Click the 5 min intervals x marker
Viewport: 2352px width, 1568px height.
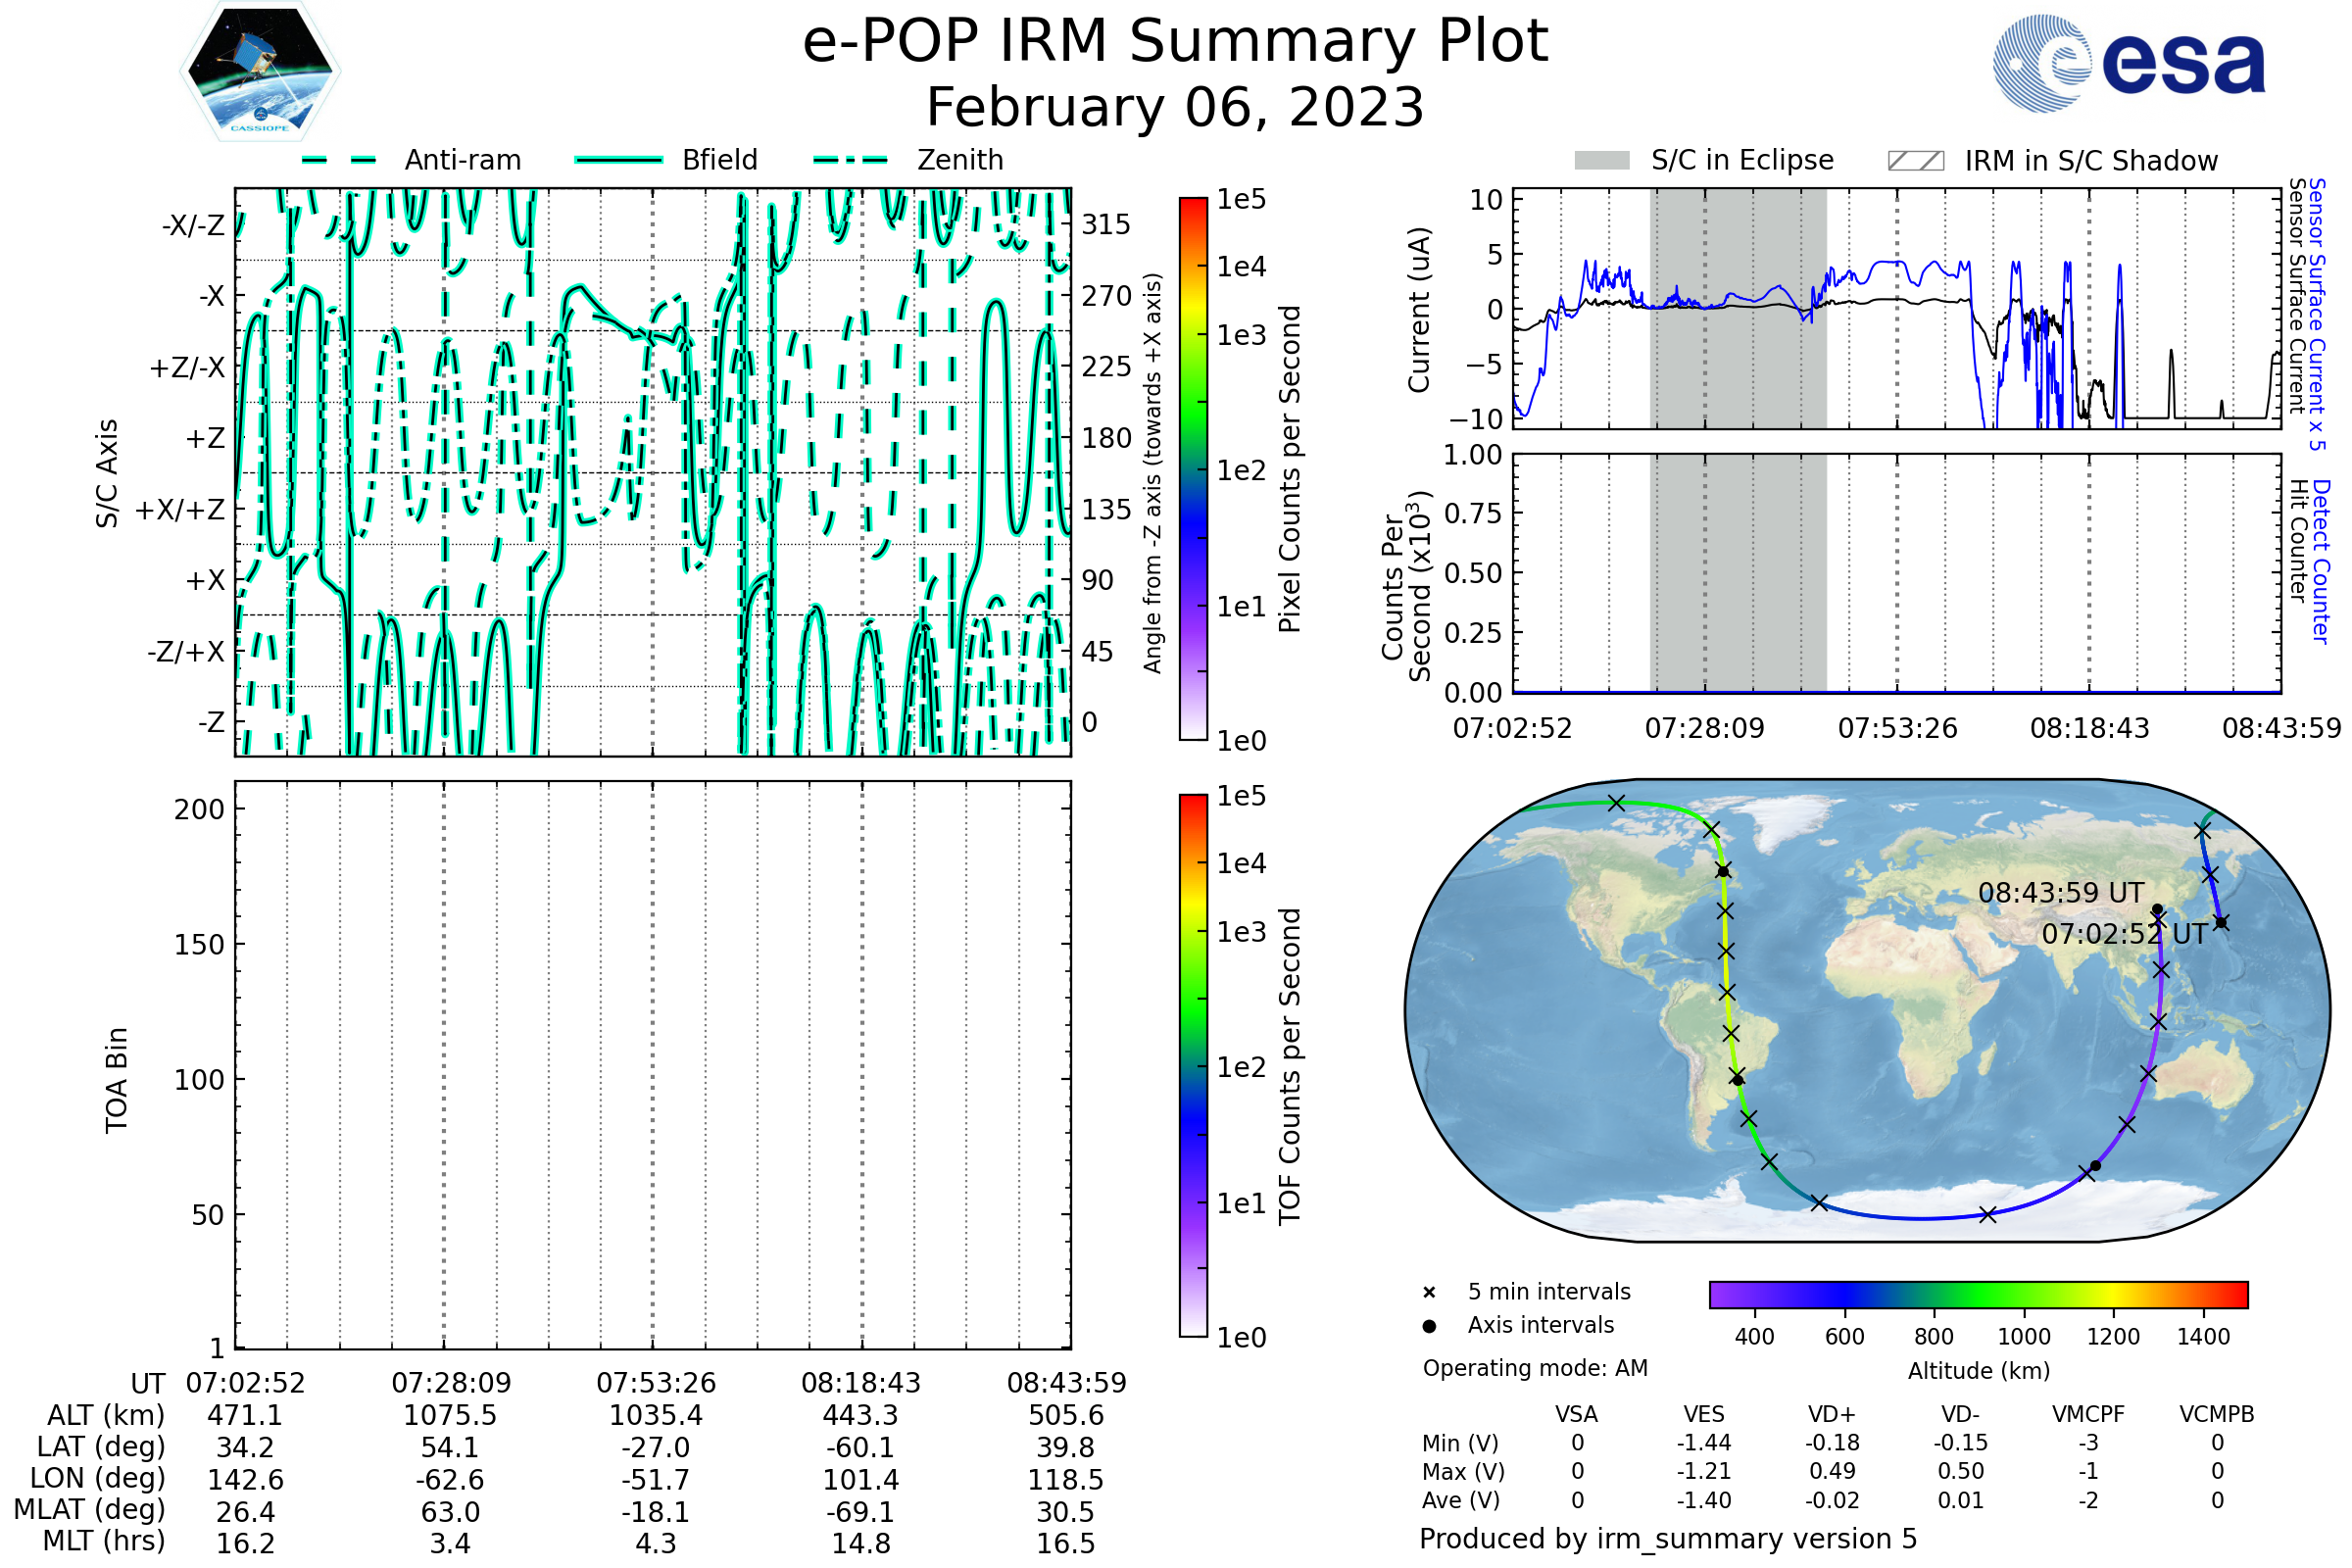[x=1429, y=1293]
